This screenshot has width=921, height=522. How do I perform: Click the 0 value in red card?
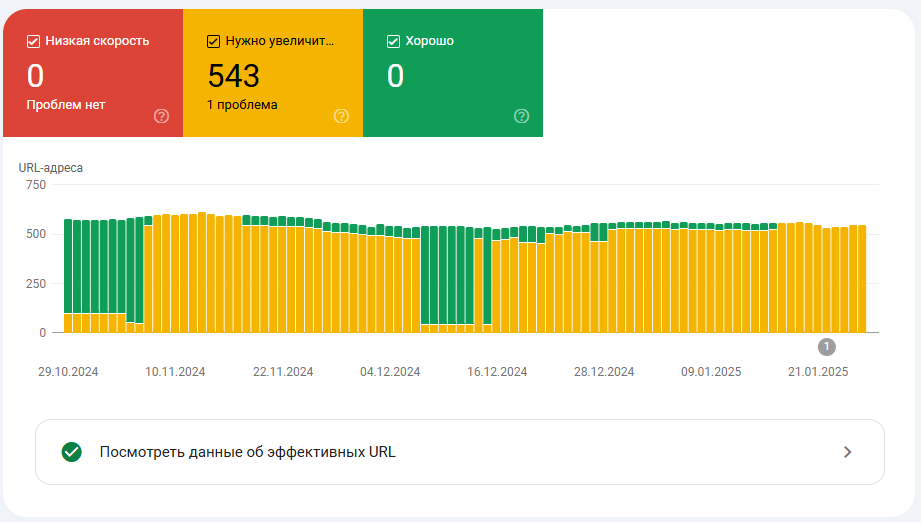[35, 76]
